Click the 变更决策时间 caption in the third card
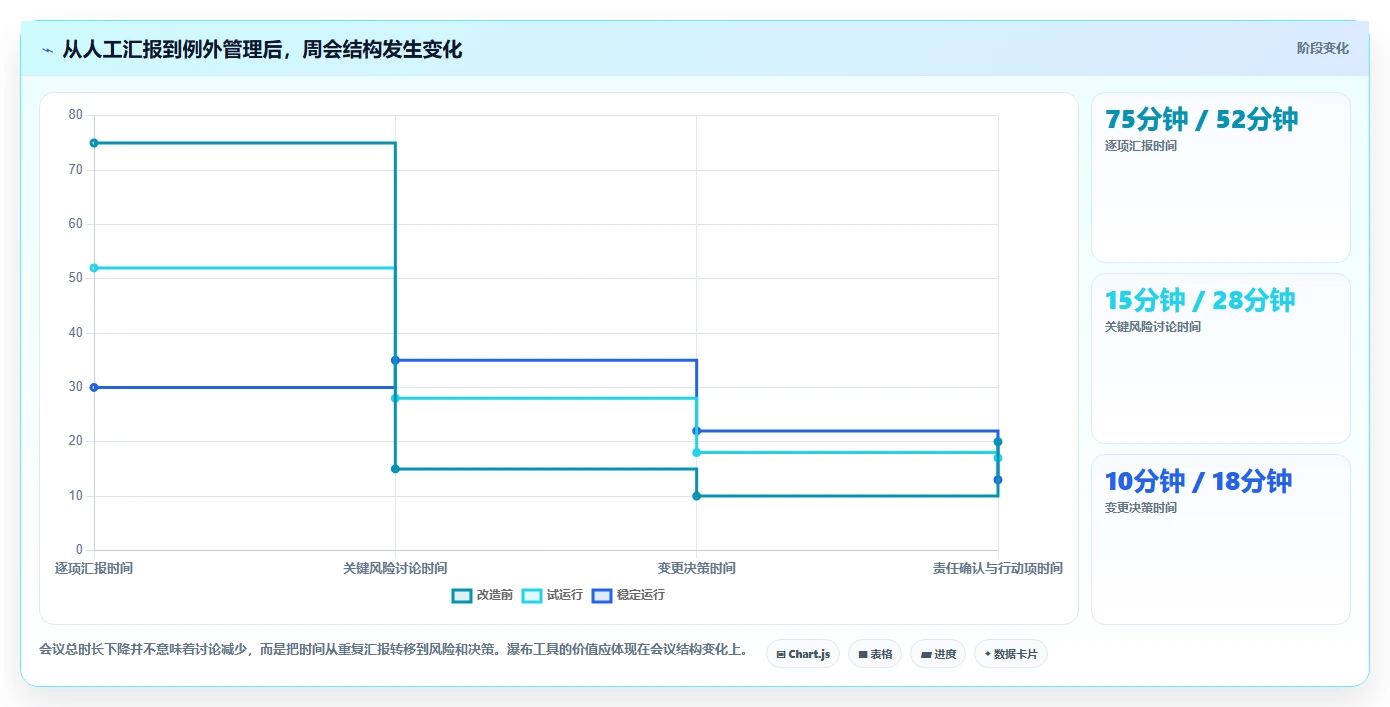The height and width of the screenshot is (707, 1390). coord(1141,508)
